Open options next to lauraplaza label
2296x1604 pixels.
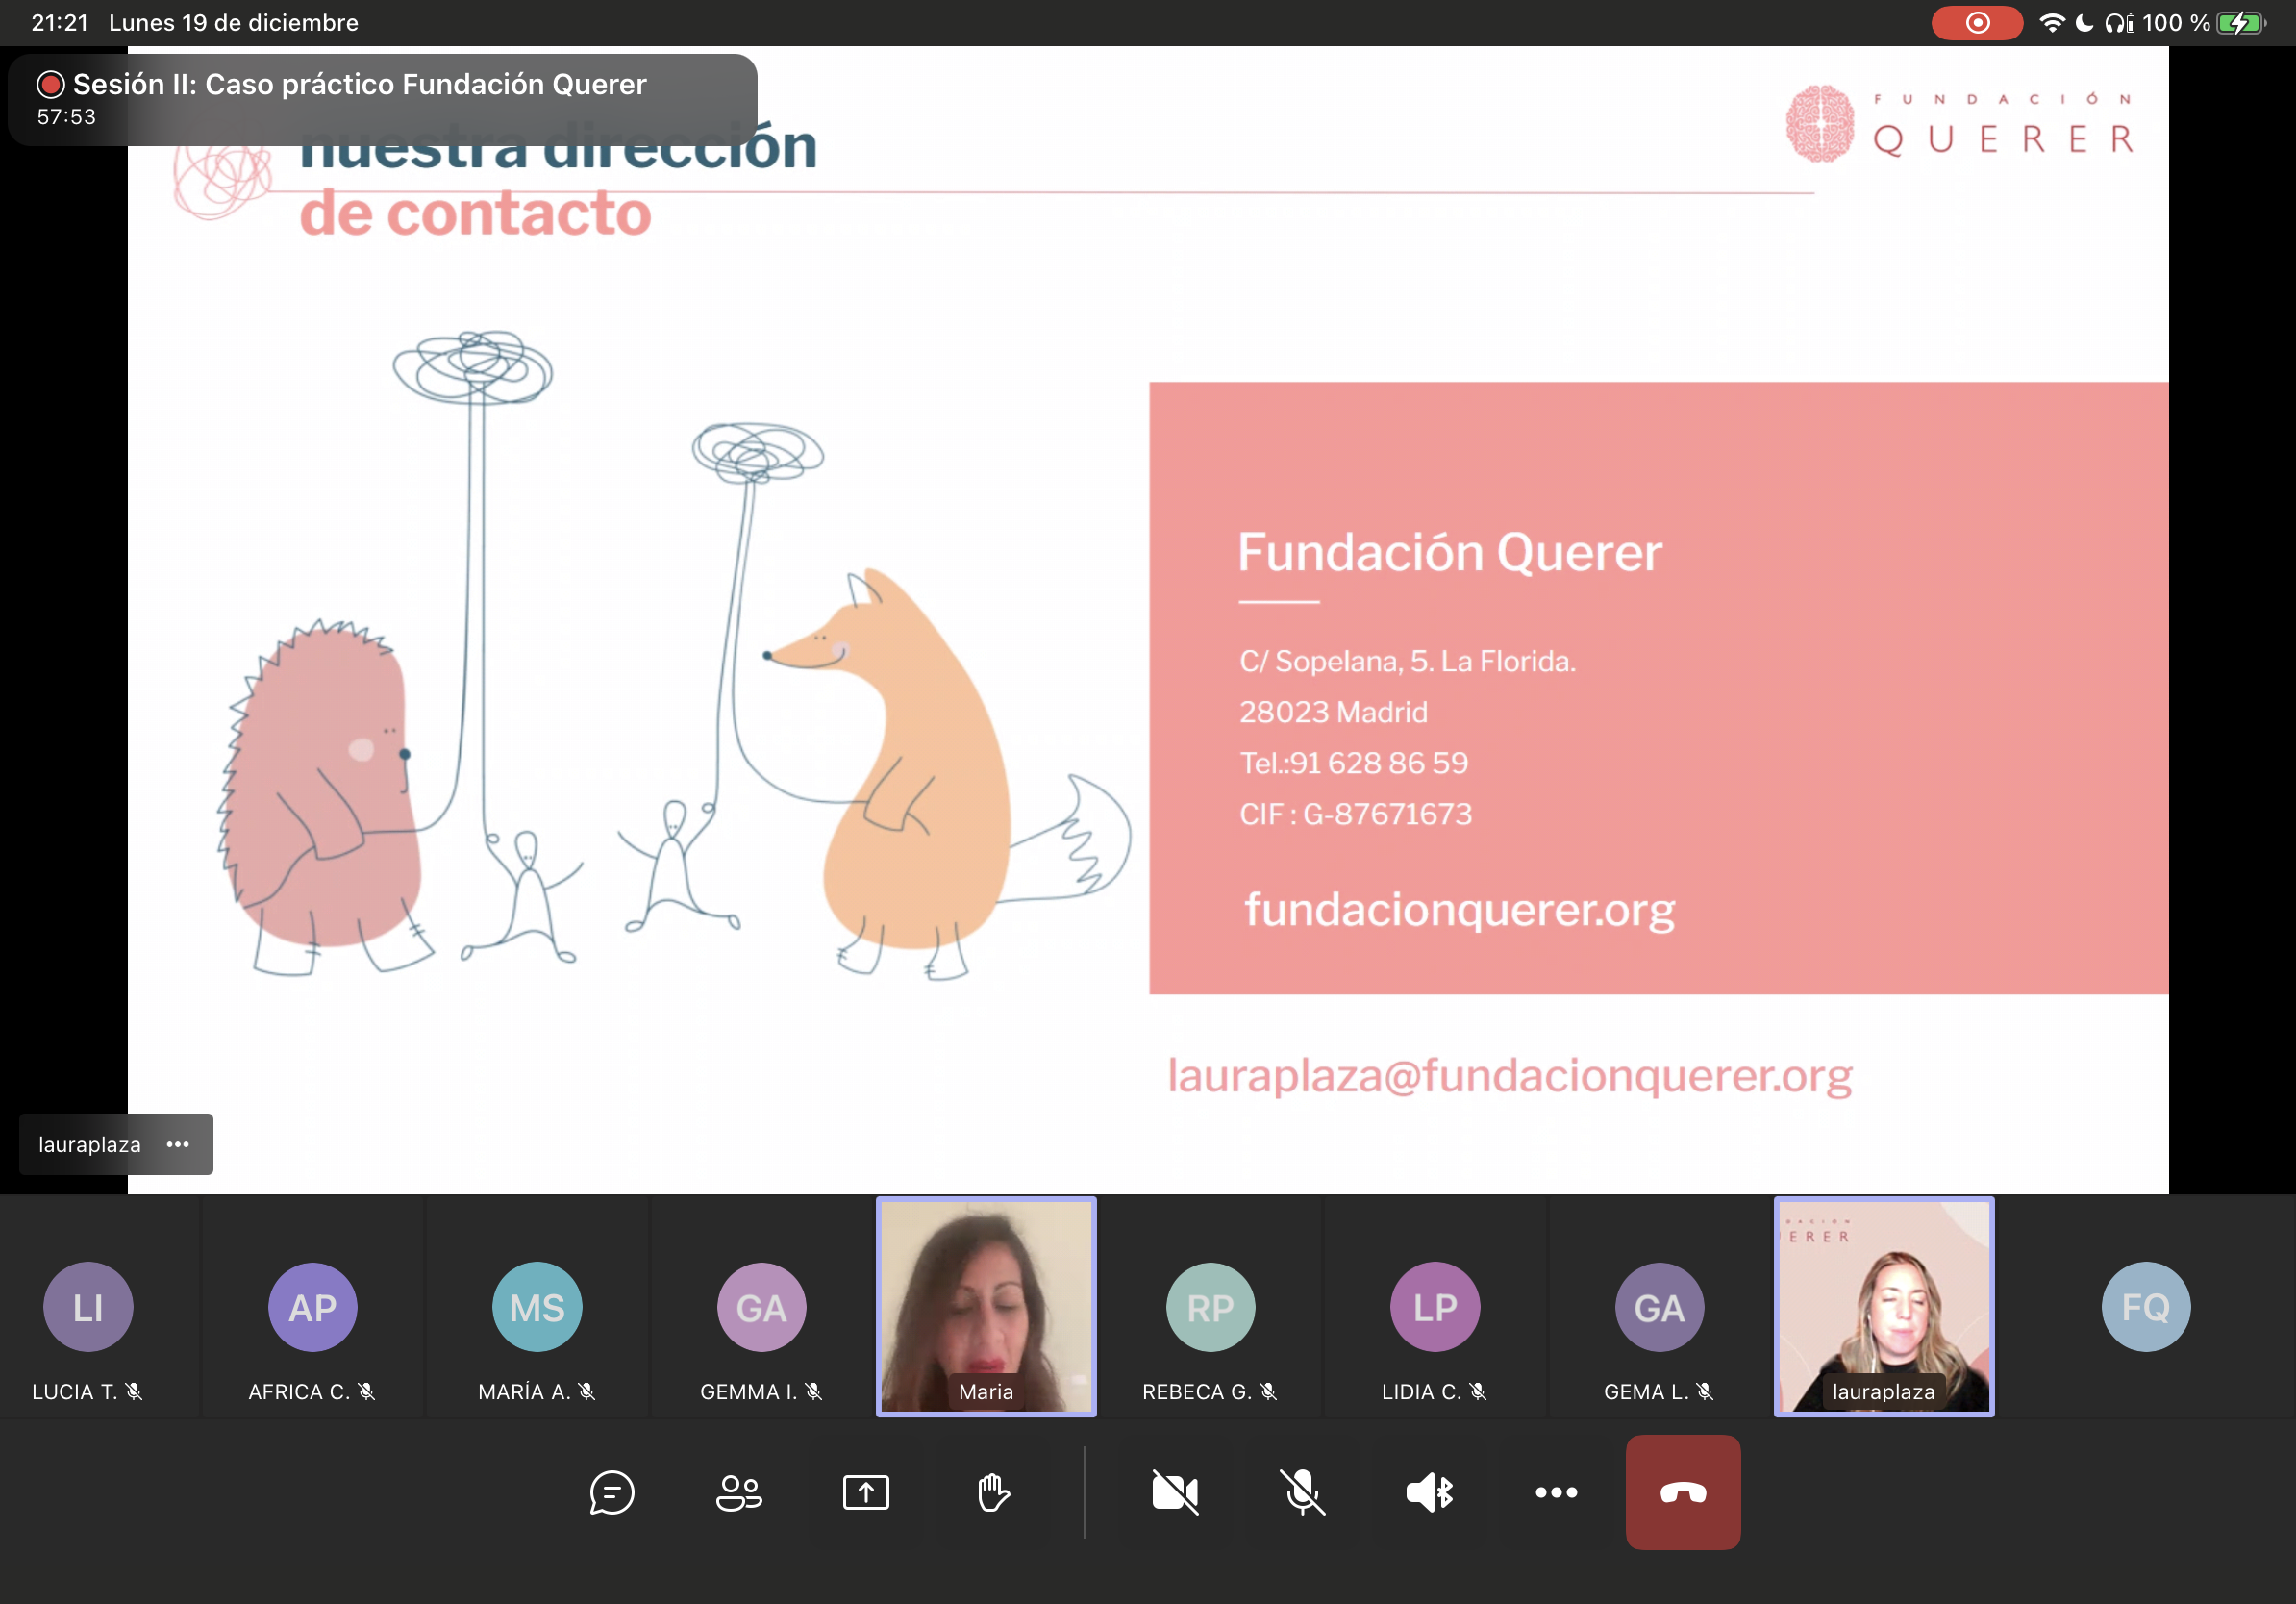178,1144
